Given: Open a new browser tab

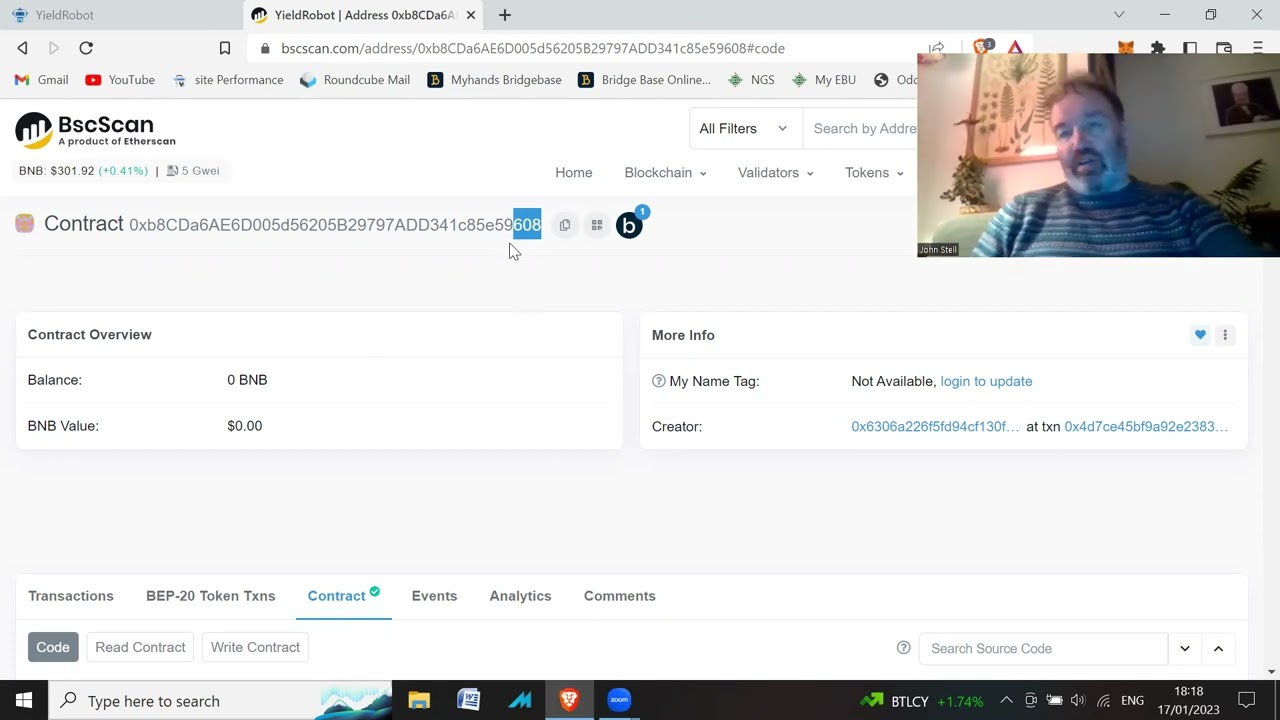Looking at the screenshot, I should (505, 15).
